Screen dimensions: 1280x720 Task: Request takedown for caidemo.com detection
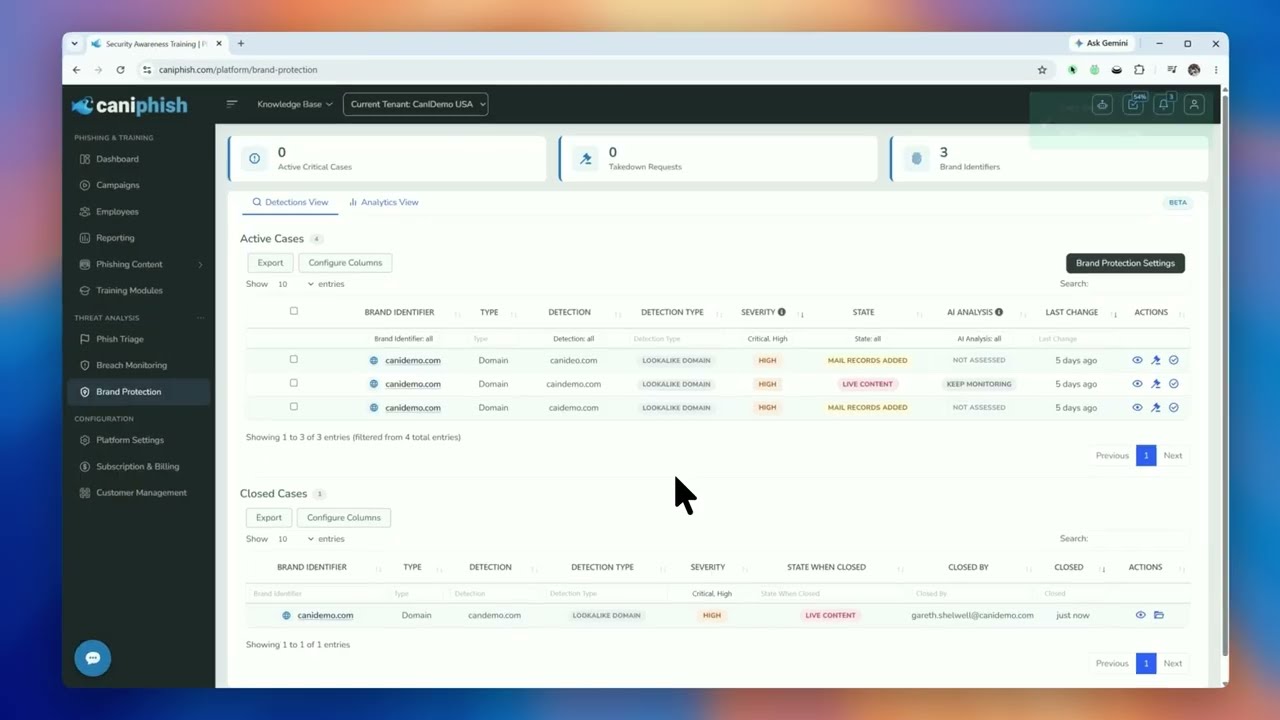coord(1156,408)
